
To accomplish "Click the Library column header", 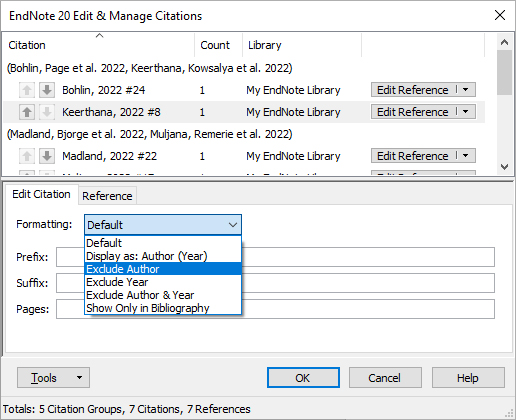I will (x=302, y=45).
